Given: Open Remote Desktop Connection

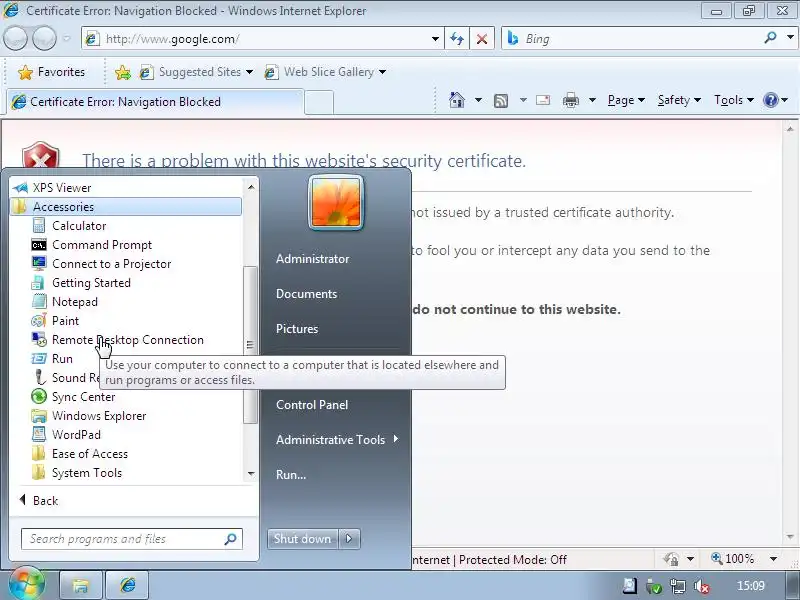Looking at the screenshot, I should click(128, 340).
